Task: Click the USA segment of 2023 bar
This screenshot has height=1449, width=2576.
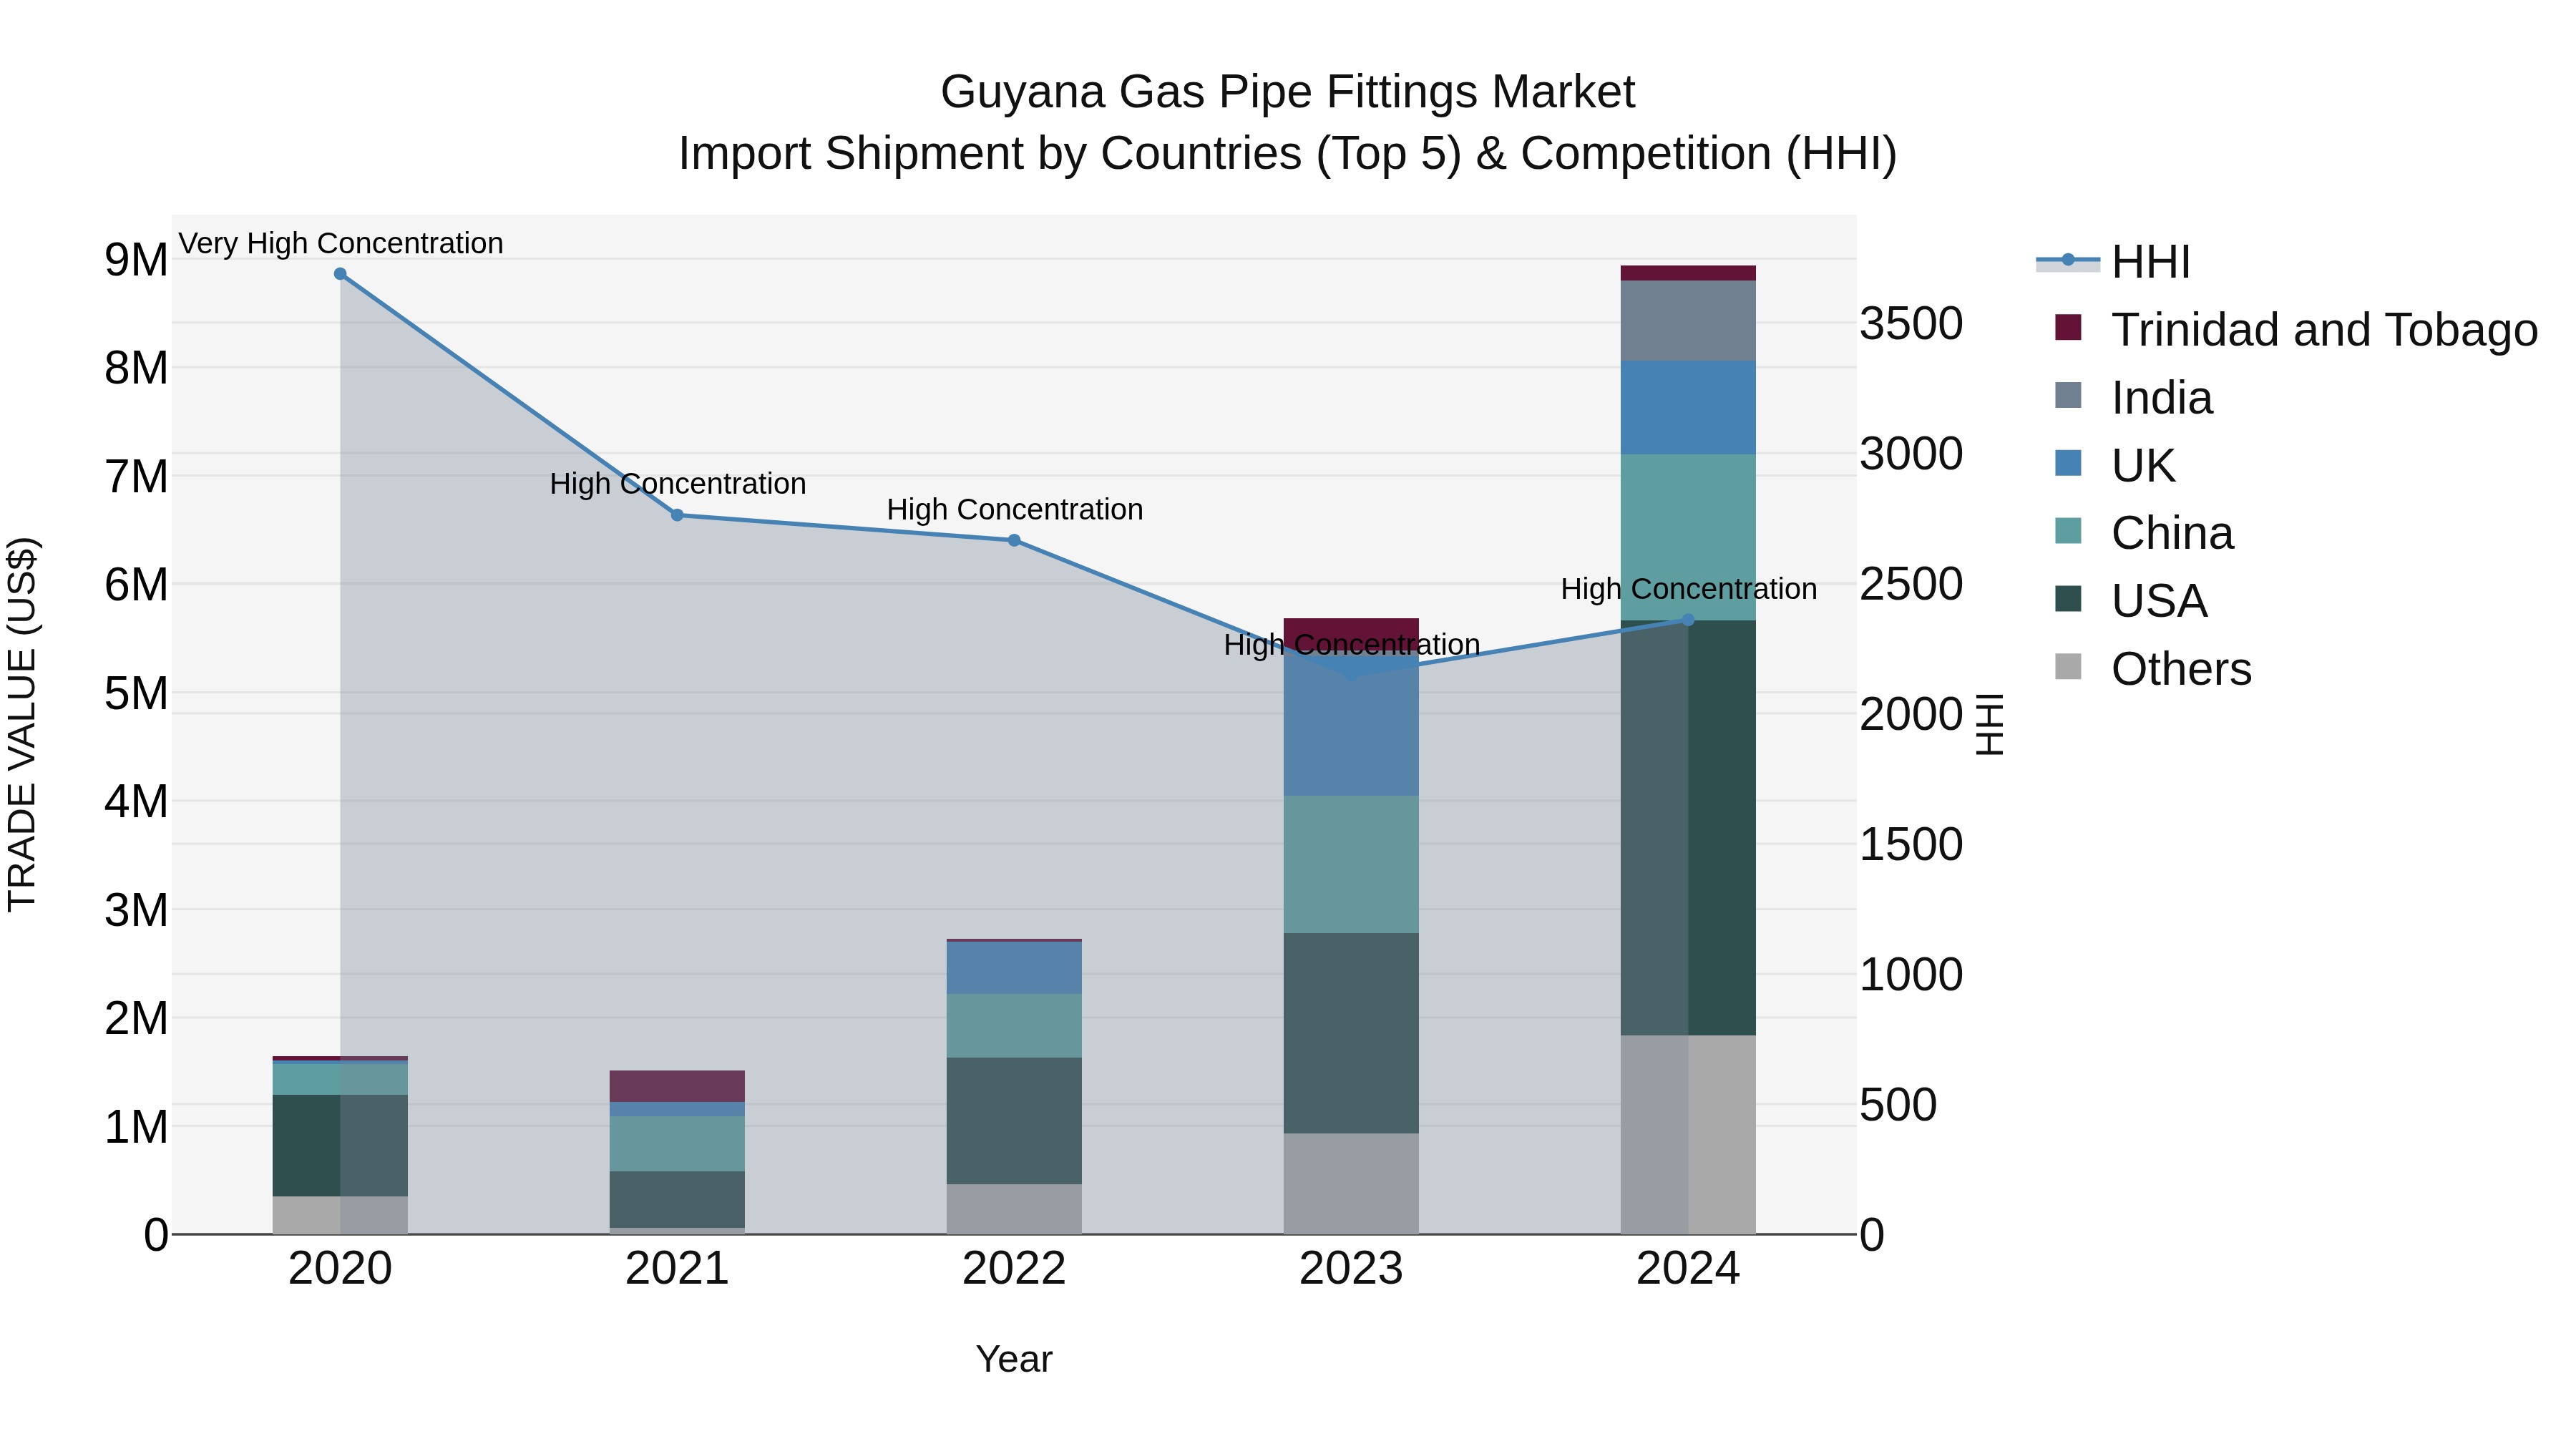Action: pos(1351,1033)
